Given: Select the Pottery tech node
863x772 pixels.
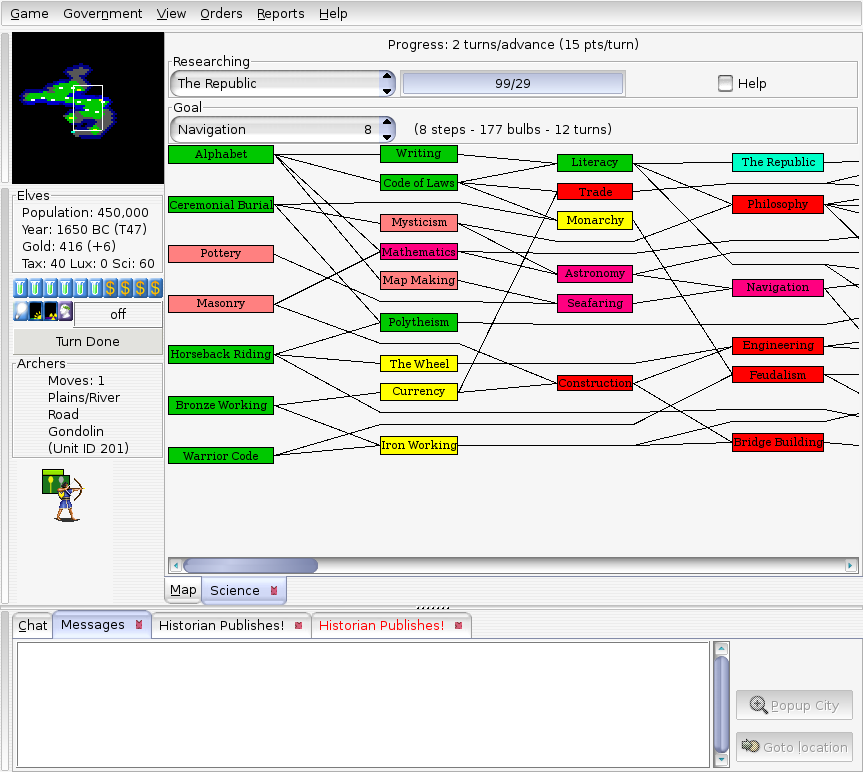Looking at the screenshot, I should point(221,254).
